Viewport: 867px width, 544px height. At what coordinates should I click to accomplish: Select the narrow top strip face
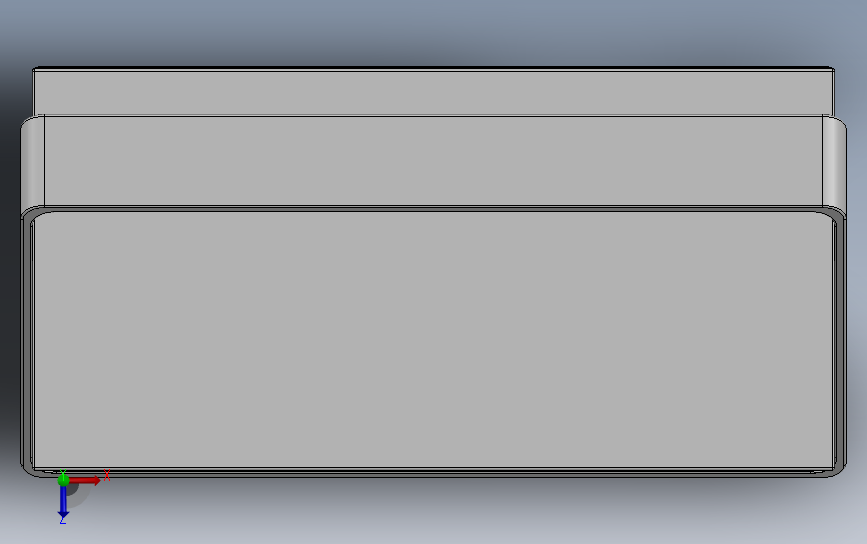point(433,93)
